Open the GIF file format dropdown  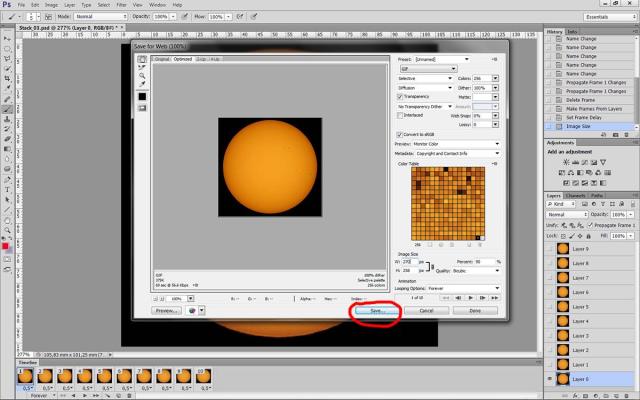coord(425,69)
